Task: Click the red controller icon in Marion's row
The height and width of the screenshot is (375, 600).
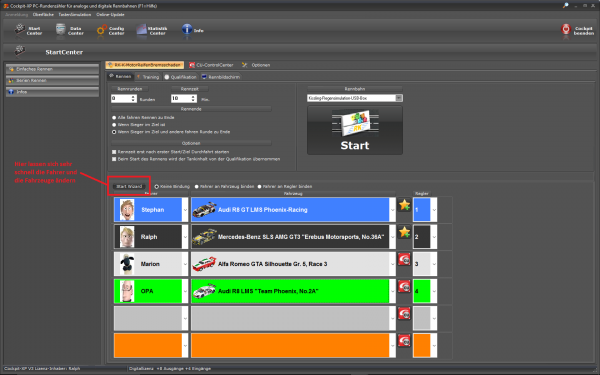Action: pyautogui.click(x=404, y=259)
